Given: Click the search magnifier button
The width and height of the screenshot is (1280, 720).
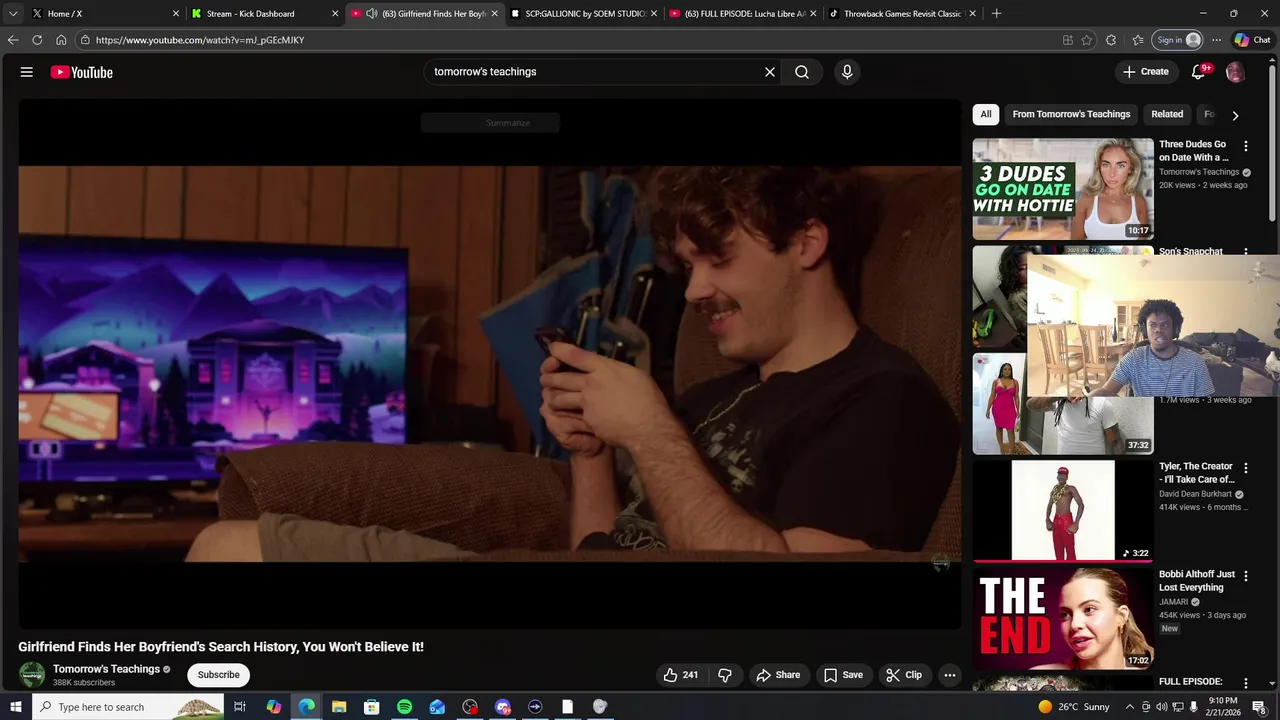Looking at the screenshot, I should [802, 72].
